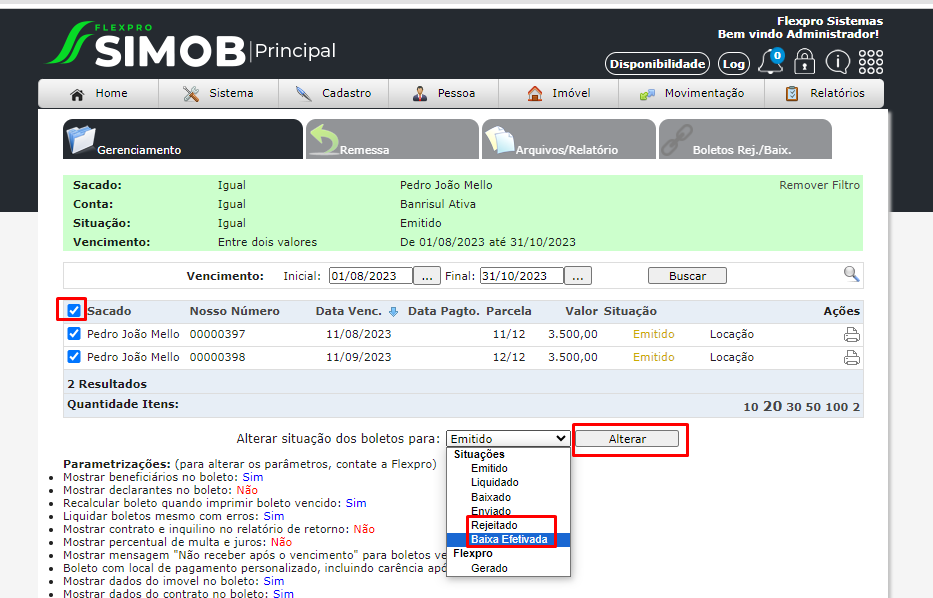This screenshot has width=933, height=598.
Task: Open the Cadastro menu
Action: tap(334, 93)
